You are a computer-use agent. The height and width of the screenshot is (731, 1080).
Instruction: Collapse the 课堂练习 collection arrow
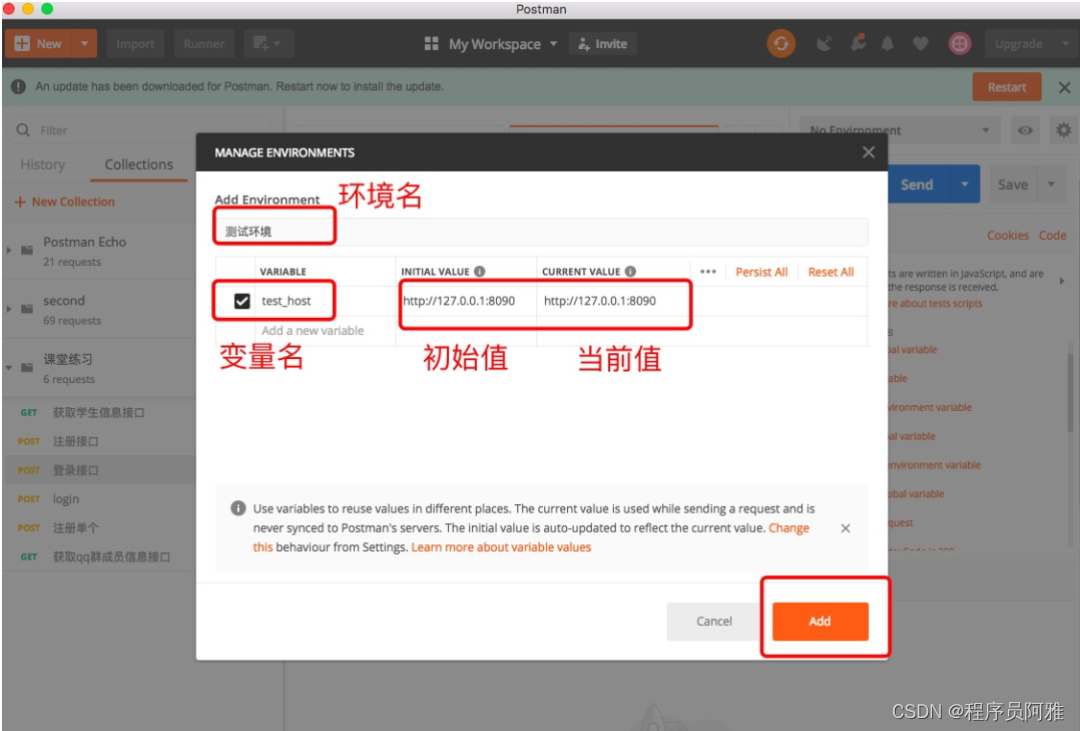[x=9, y=368]
